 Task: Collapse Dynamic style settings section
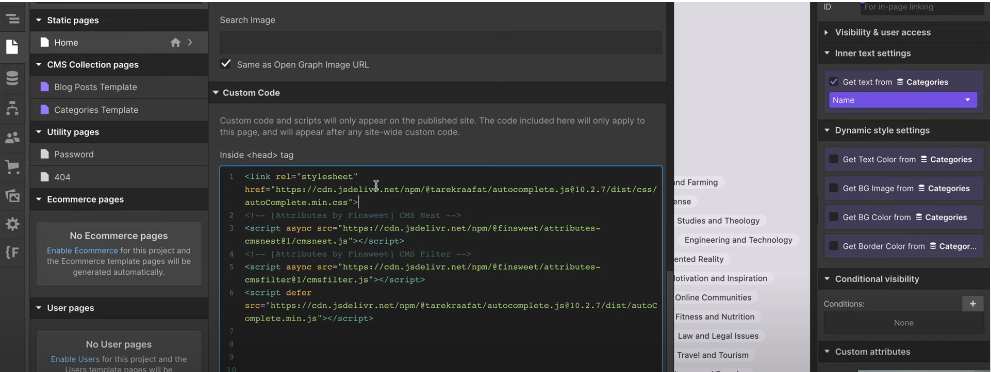tap(827, 130)
